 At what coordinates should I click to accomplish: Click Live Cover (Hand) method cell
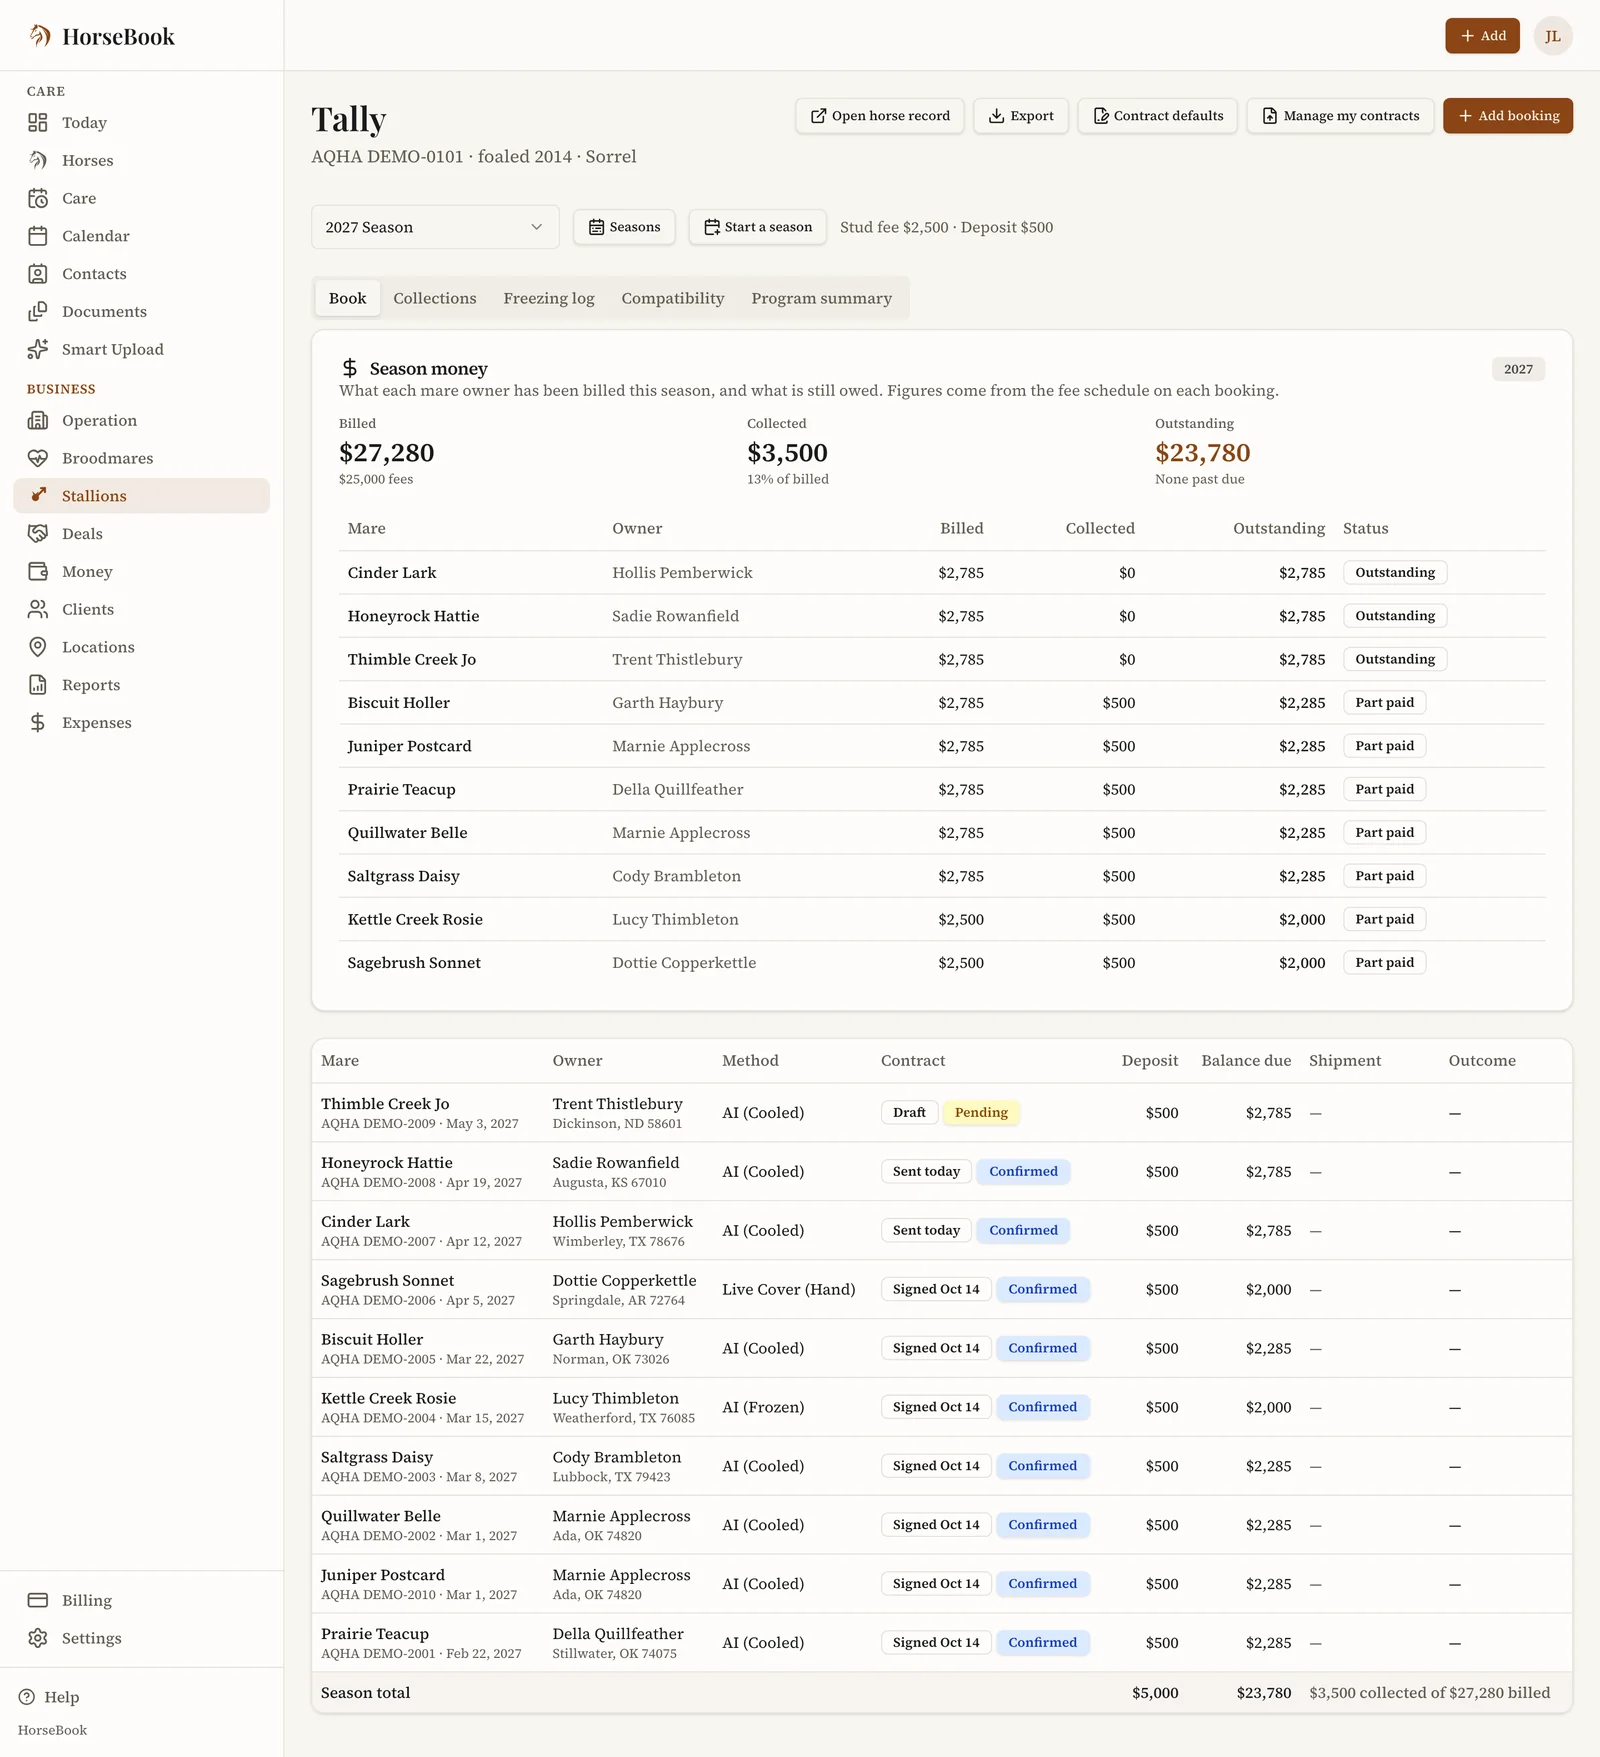(789, 1290)
